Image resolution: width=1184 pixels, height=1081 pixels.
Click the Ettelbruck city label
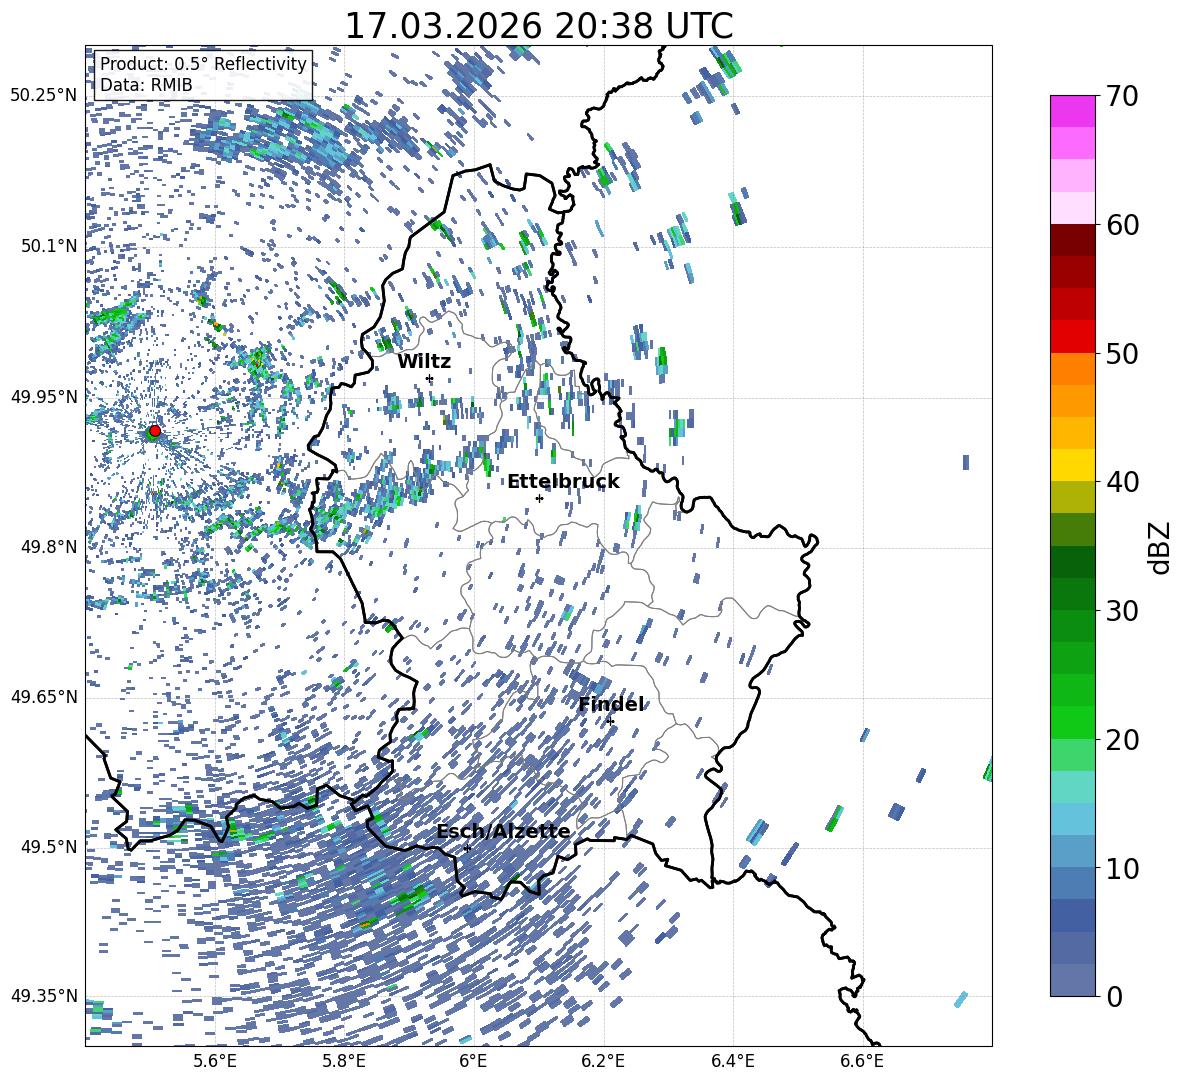tap(563, 482)
